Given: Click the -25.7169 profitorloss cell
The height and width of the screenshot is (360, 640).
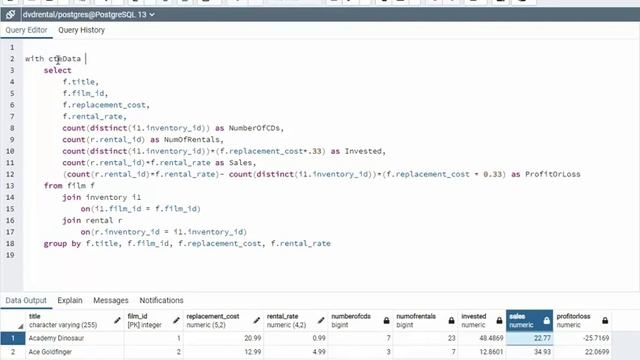Looking at the screenshot, I should tap(582, 338).
